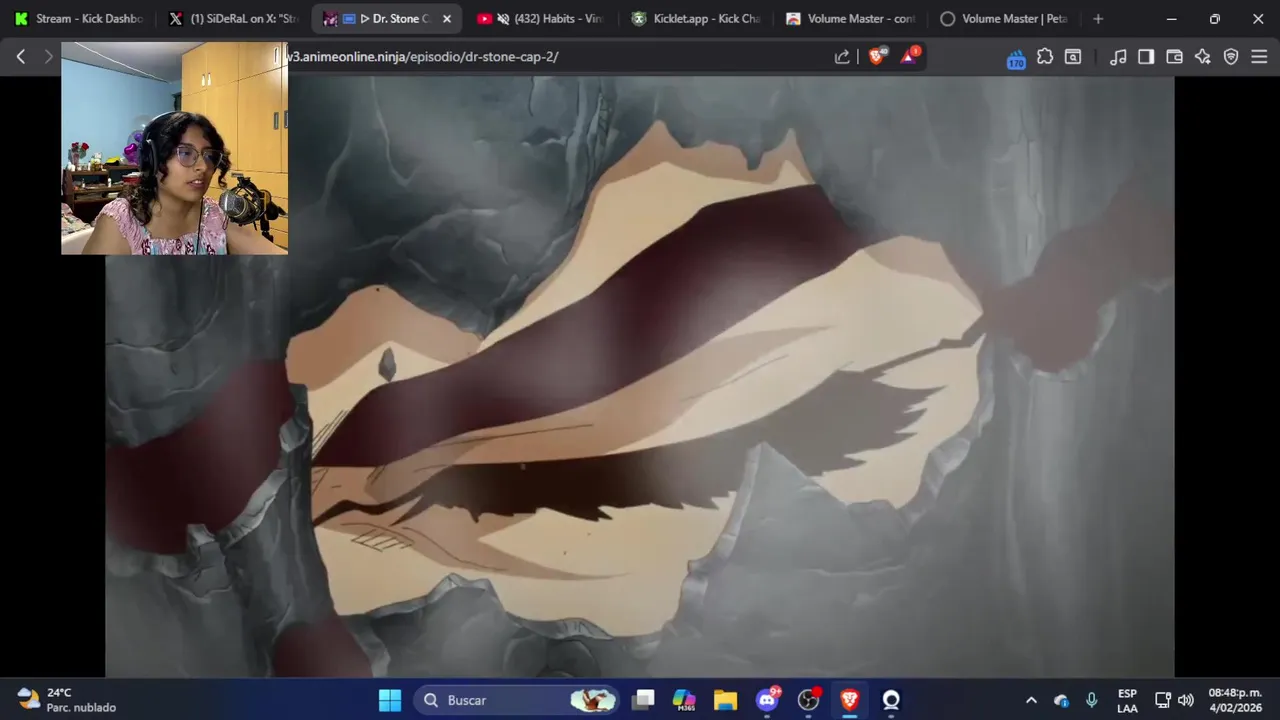Open the network status tray icon
Screen dimensions: 1280x720
(x=1163, y=700)
